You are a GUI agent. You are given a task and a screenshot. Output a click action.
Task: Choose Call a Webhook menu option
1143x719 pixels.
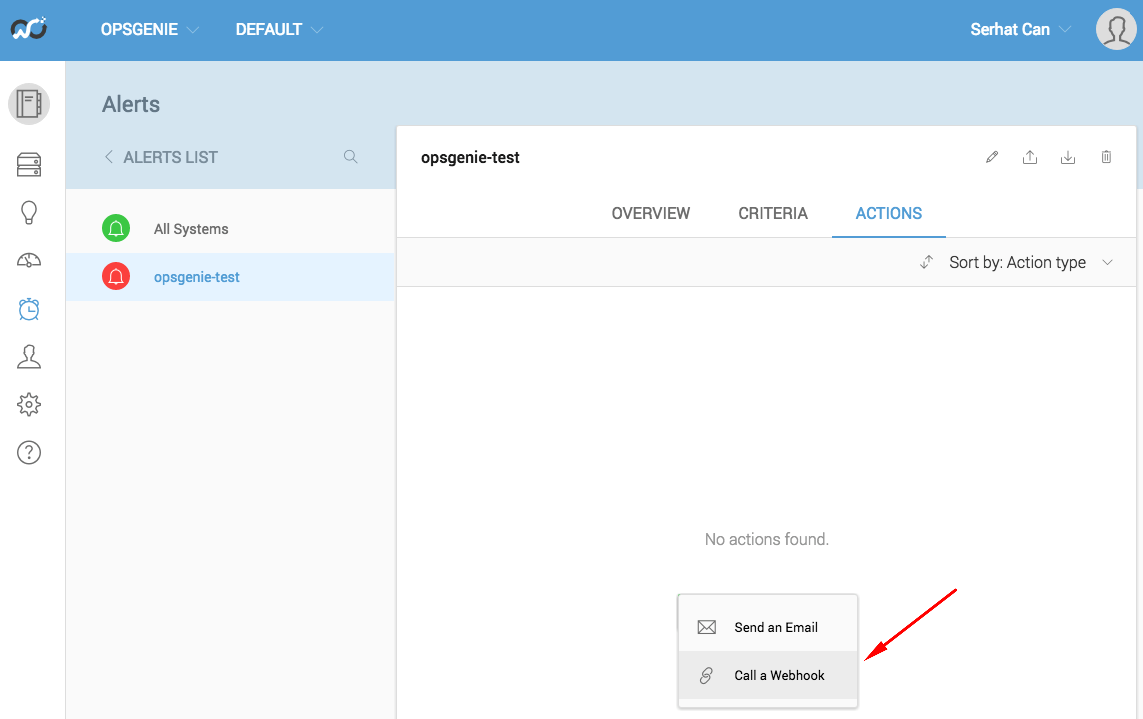(x=768, y=675)
